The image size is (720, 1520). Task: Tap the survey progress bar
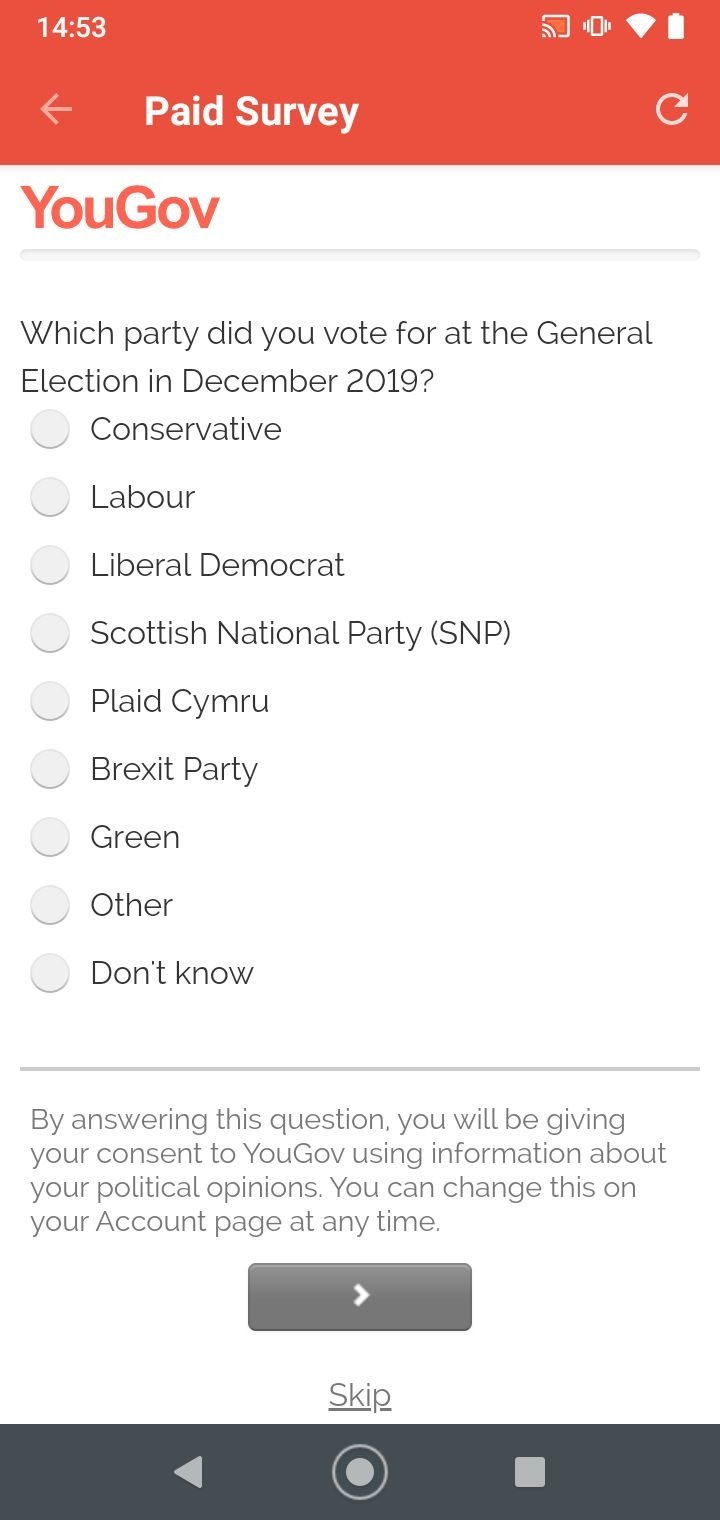(360, 255)
